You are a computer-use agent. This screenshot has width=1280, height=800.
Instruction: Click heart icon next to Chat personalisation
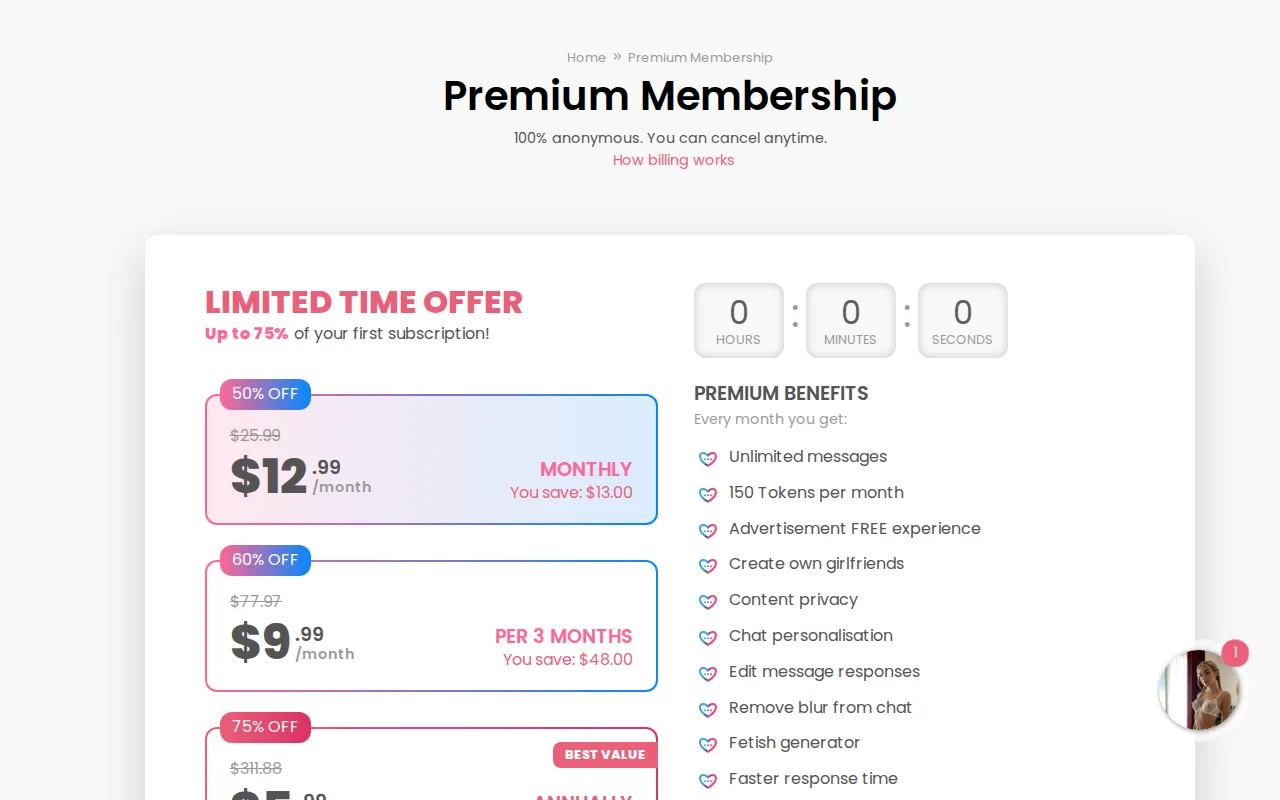[x=708, y=638]
